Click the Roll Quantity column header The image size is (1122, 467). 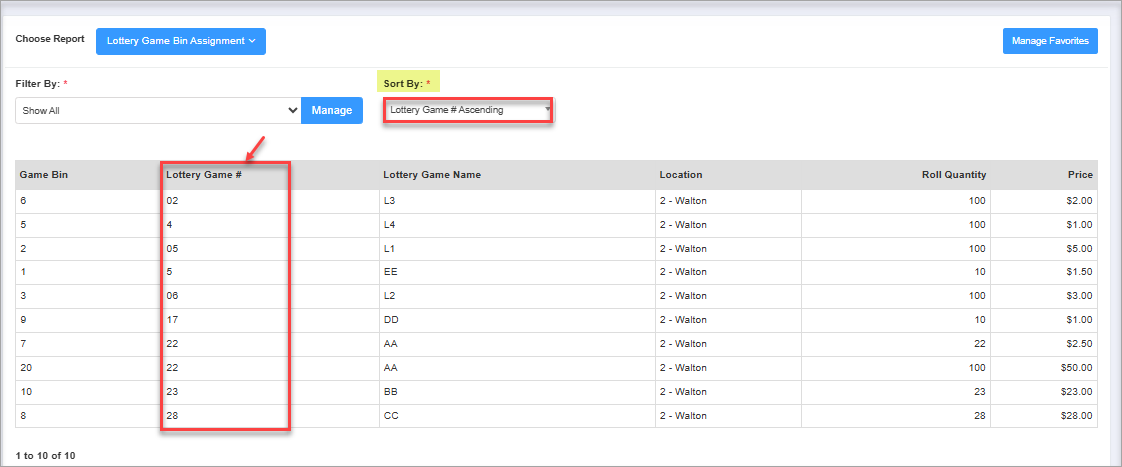953,175
